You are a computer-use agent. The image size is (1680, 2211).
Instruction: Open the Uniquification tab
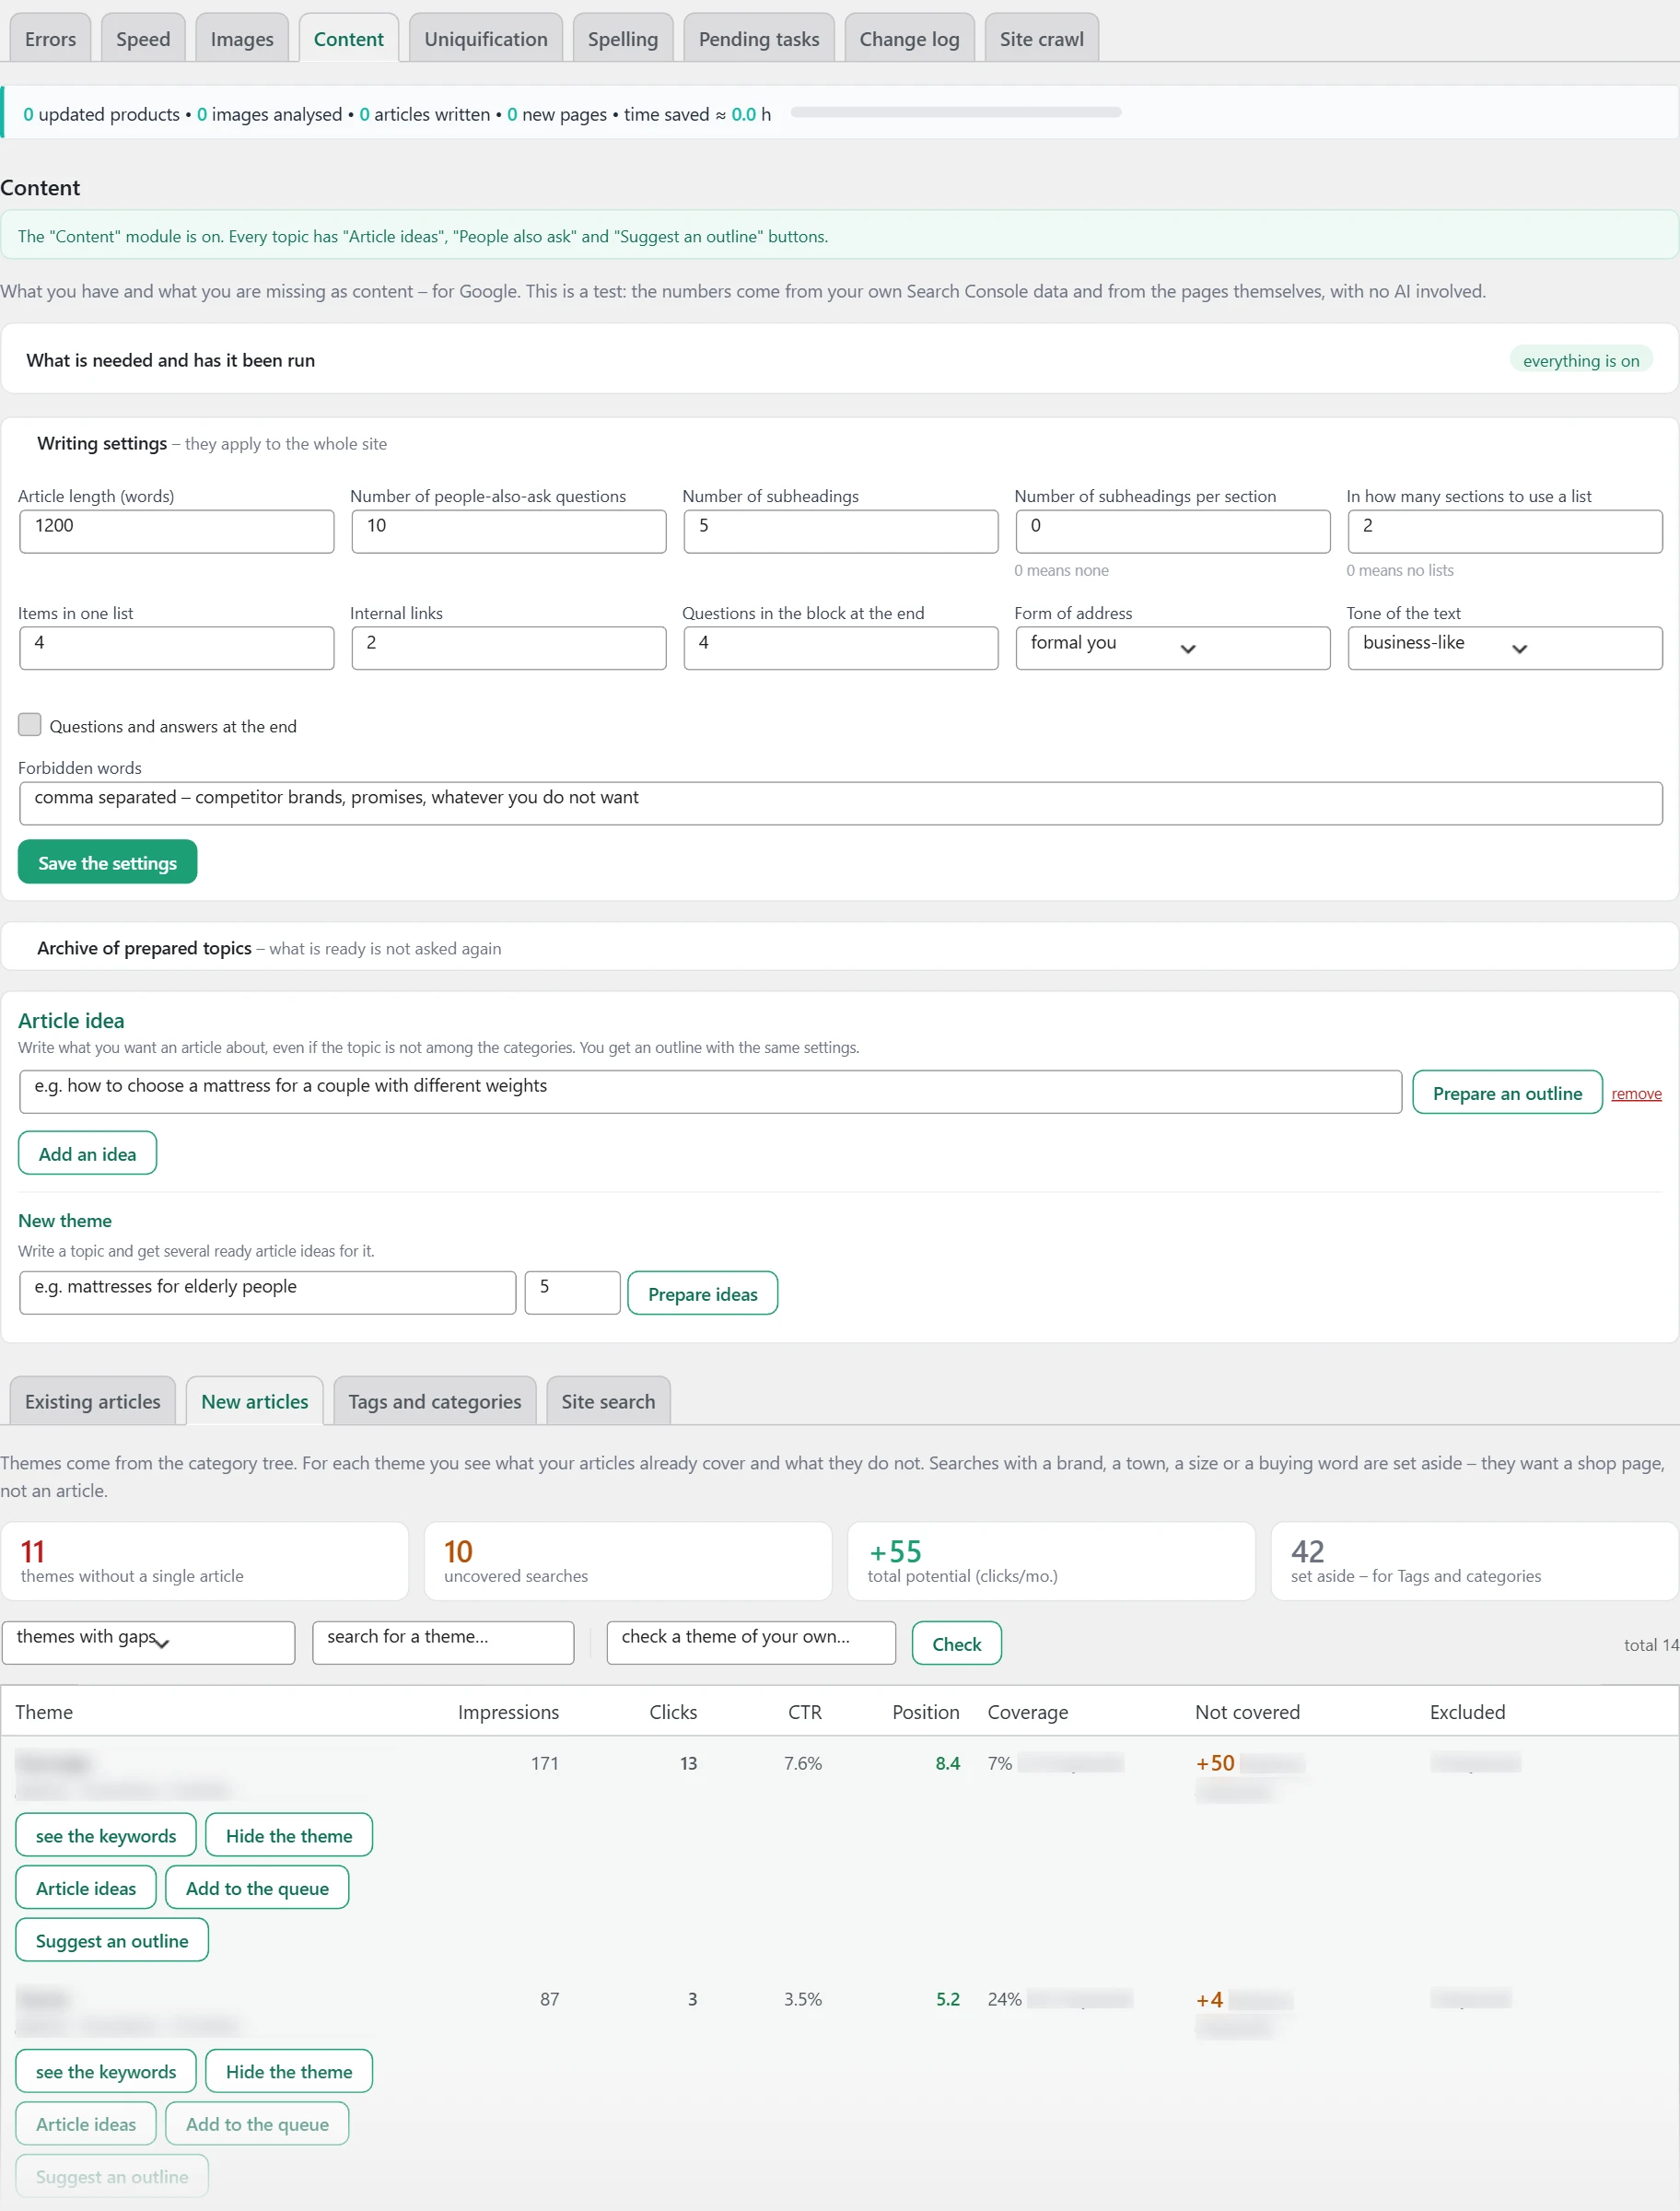486,38
